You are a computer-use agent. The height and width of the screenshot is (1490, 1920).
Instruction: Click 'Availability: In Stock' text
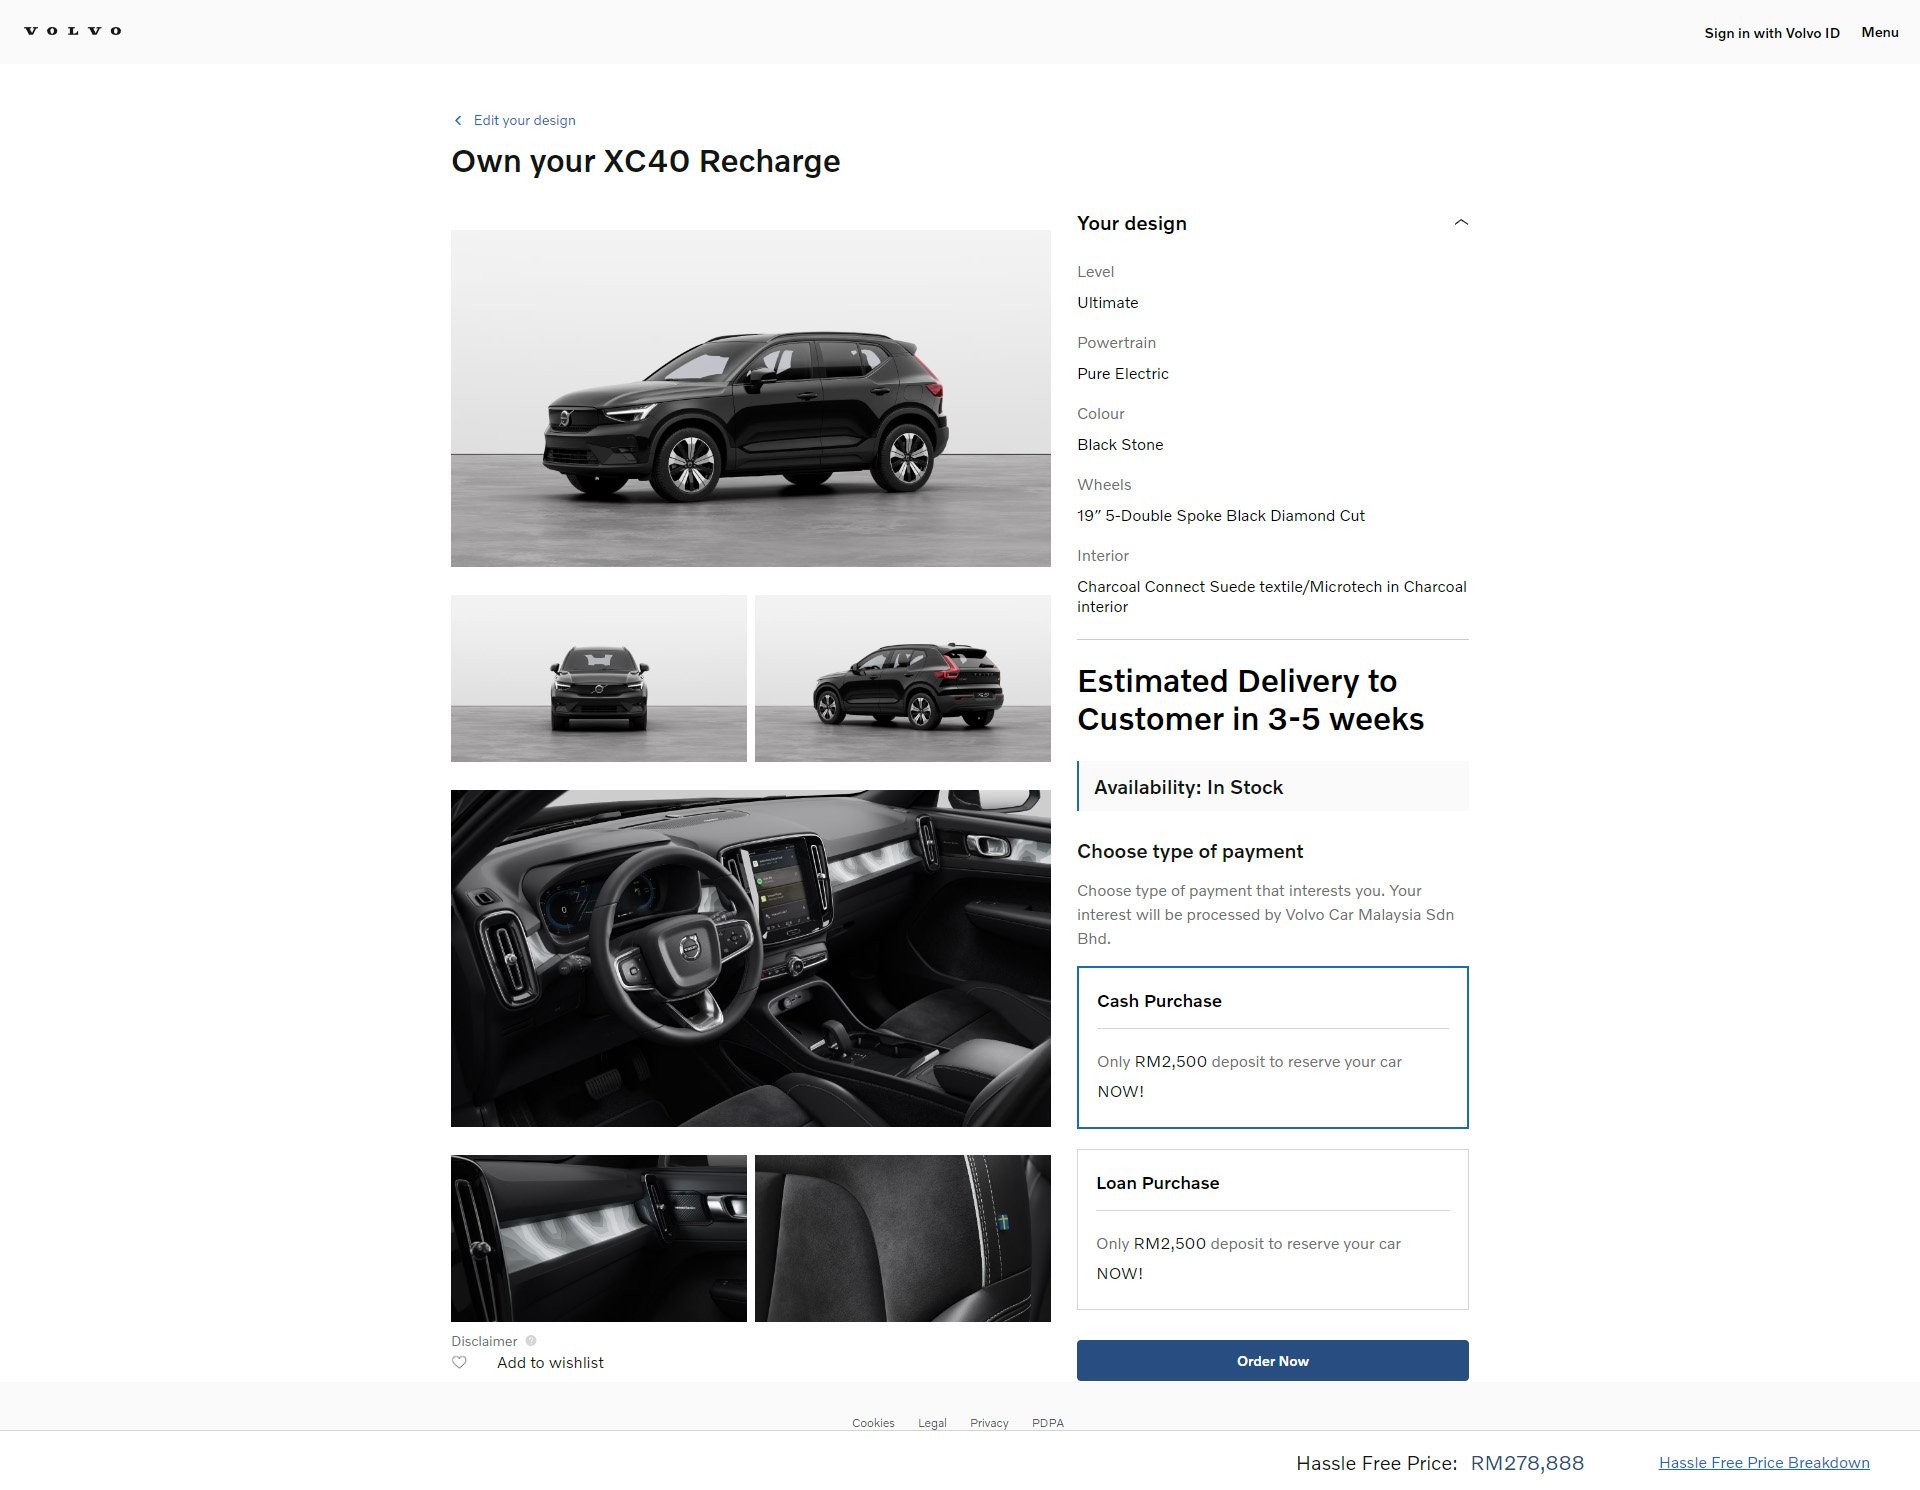coord(1188,787)
